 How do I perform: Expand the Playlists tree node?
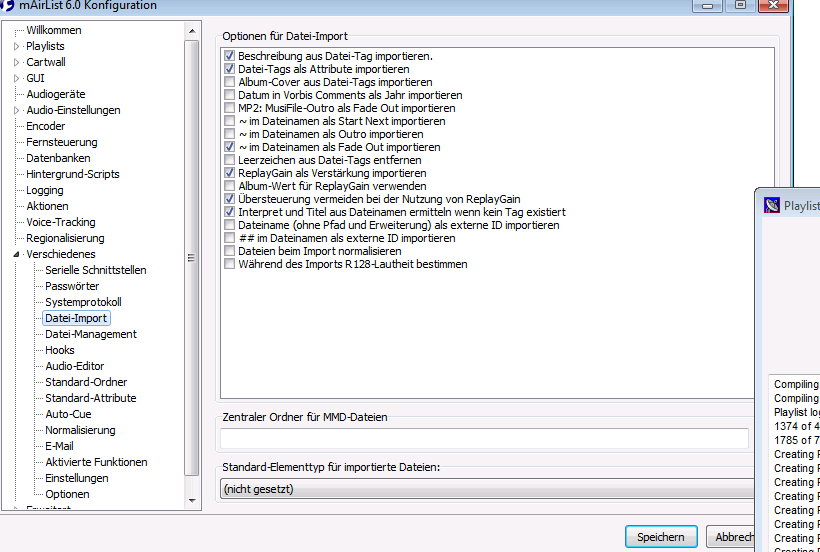16,46
